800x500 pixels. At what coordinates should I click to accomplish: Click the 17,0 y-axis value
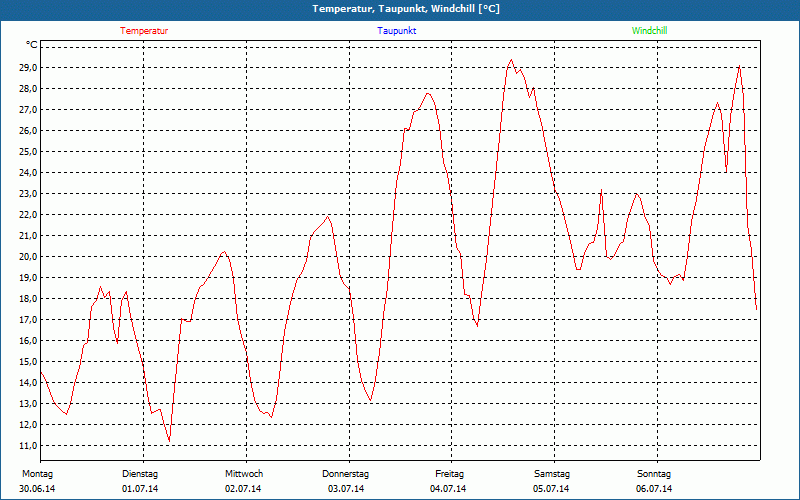[29, 320]
